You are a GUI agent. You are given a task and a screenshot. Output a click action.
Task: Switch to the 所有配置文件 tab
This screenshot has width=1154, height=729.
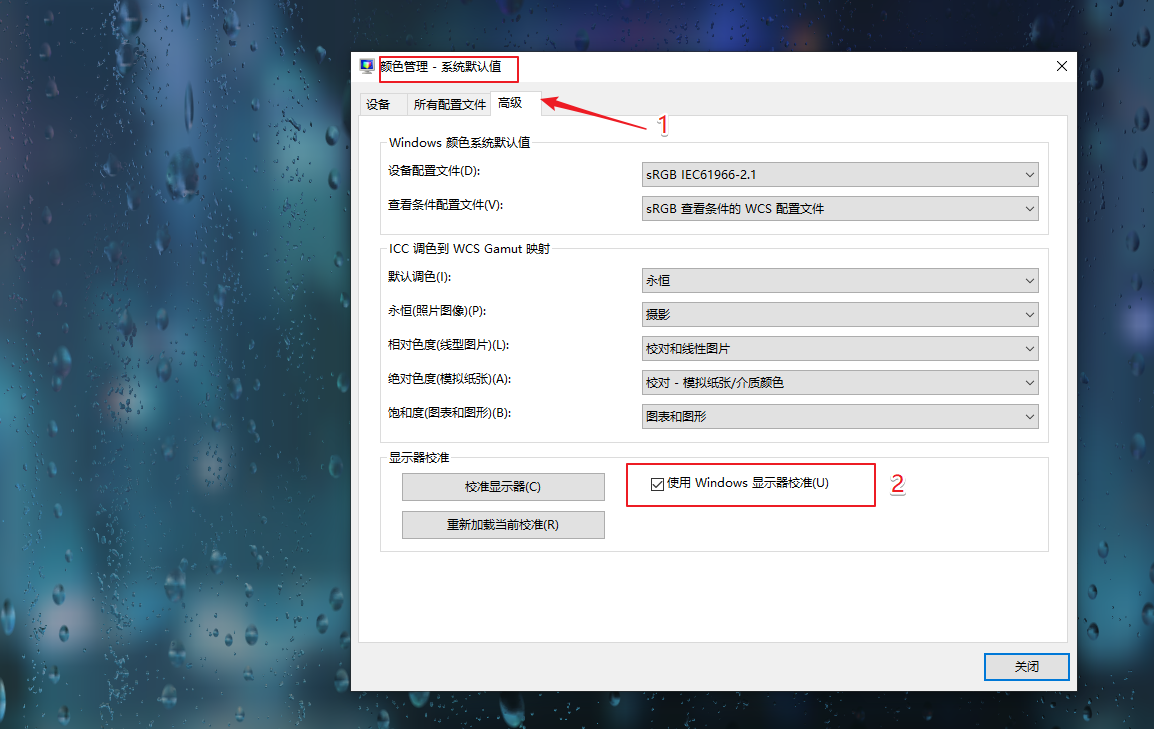click(x=448, y=103)
